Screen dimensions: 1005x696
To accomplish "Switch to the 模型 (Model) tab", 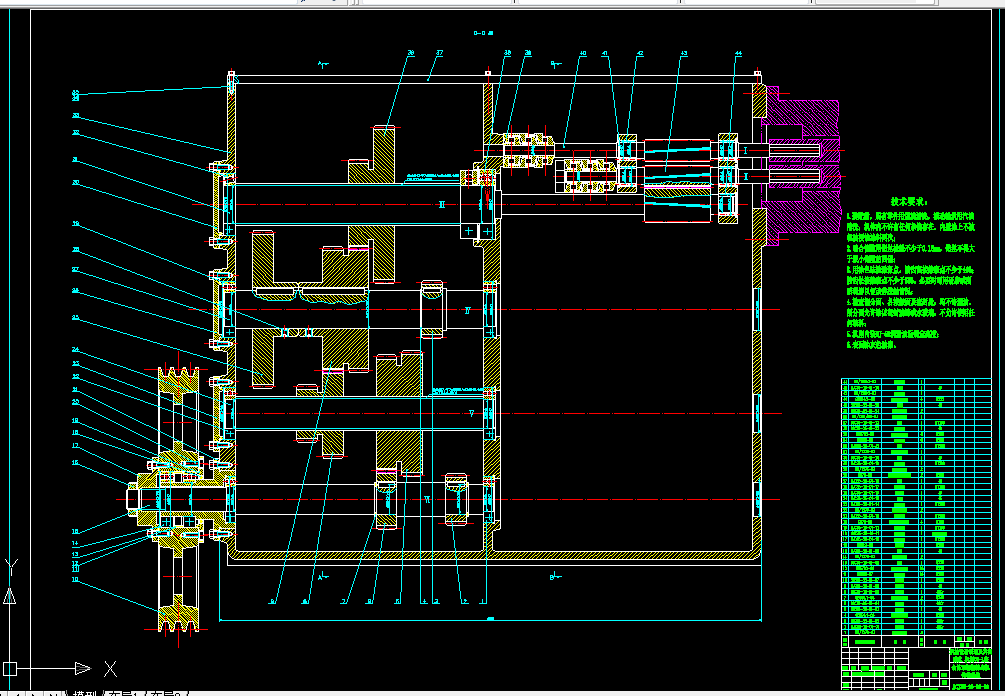I will coord(85,693).
